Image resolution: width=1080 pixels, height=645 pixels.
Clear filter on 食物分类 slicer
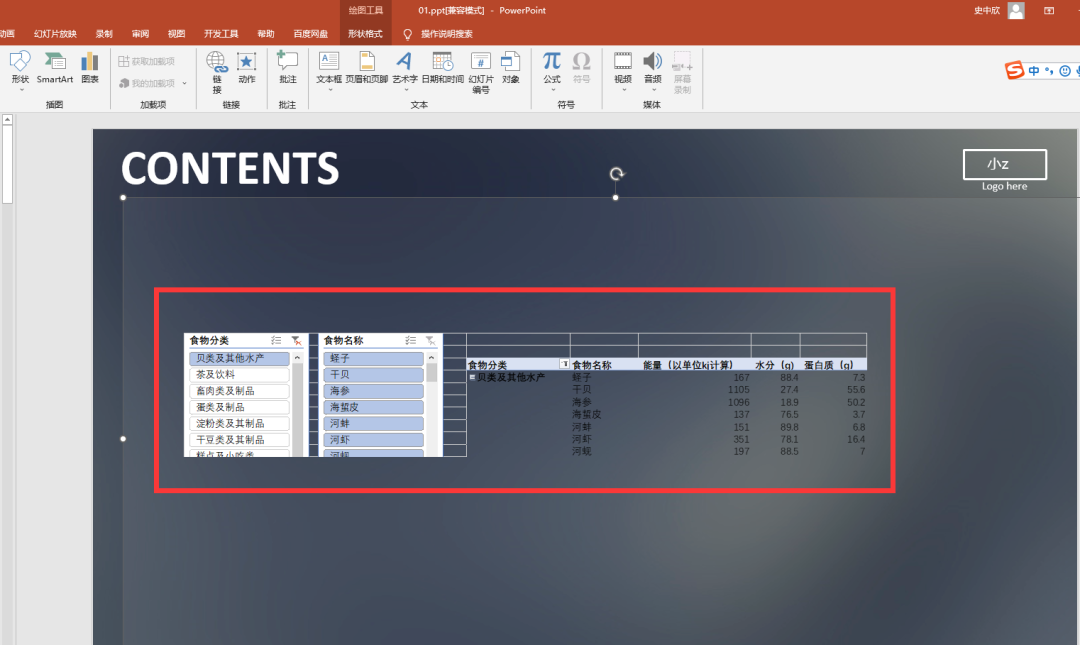click(x=296, y=341)
